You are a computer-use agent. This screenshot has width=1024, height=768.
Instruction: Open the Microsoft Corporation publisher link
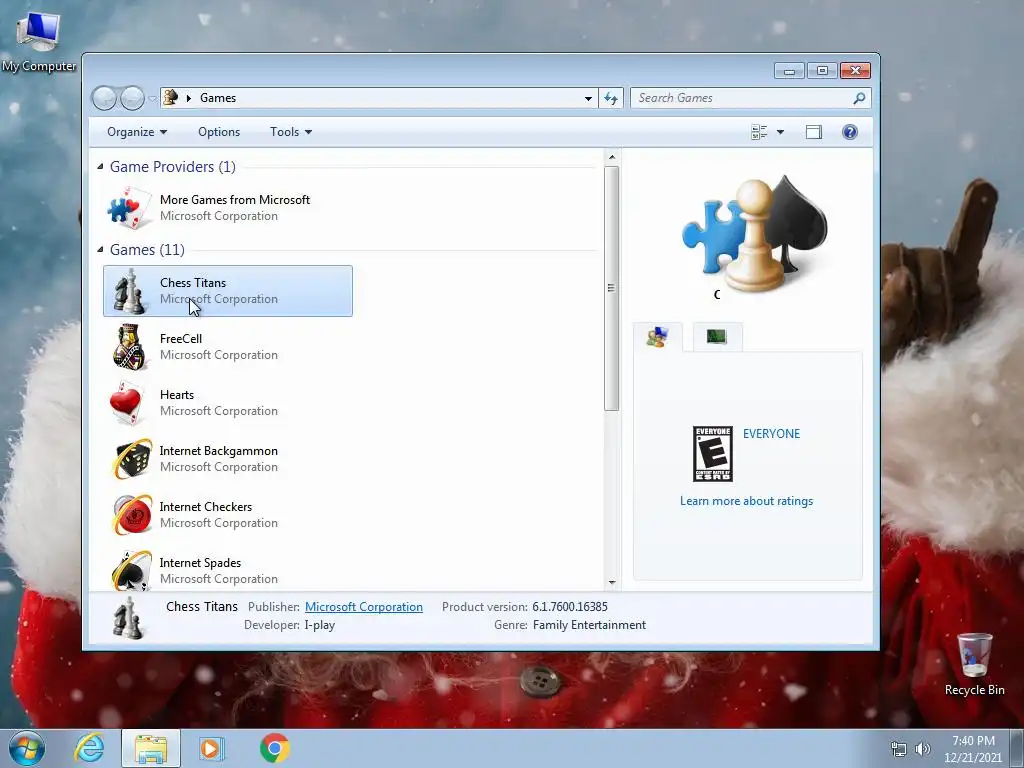coord(364,607)
